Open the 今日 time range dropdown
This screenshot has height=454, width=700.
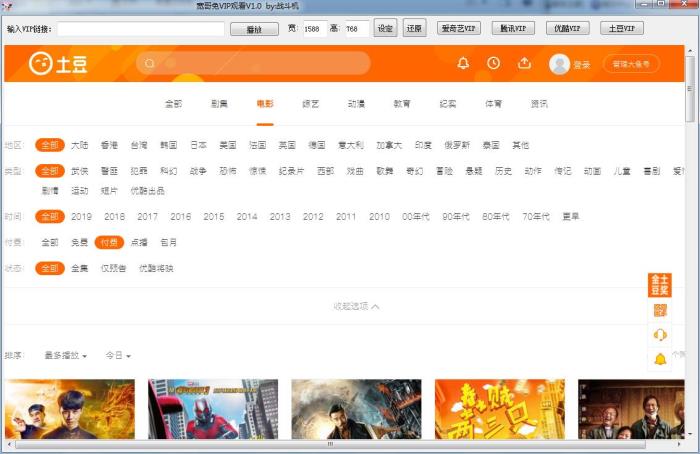118,355
